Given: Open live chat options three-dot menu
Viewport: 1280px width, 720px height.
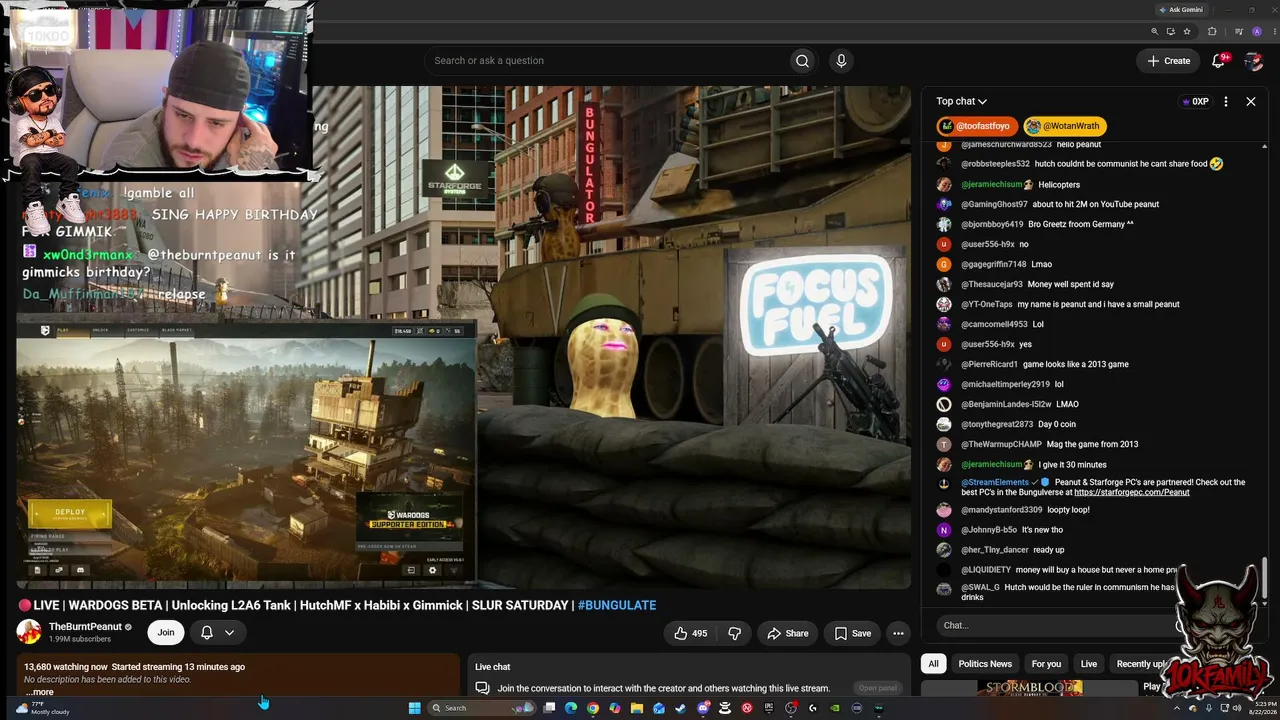Looking at the screenshot, I should tap(1226, 101).
